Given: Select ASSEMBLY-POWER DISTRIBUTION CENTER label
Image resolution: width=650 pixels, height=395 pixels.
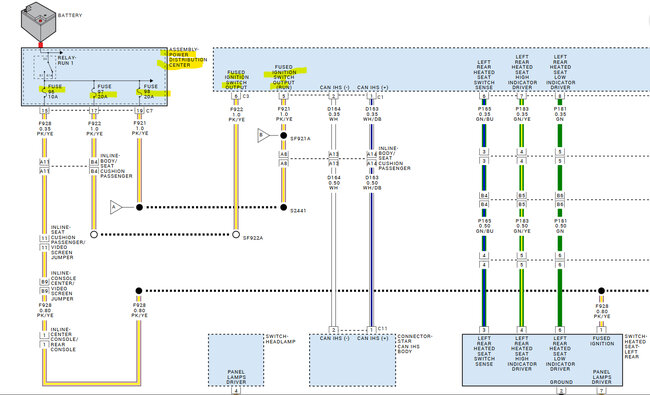Looking at the screenshot, I should (188, 57).
